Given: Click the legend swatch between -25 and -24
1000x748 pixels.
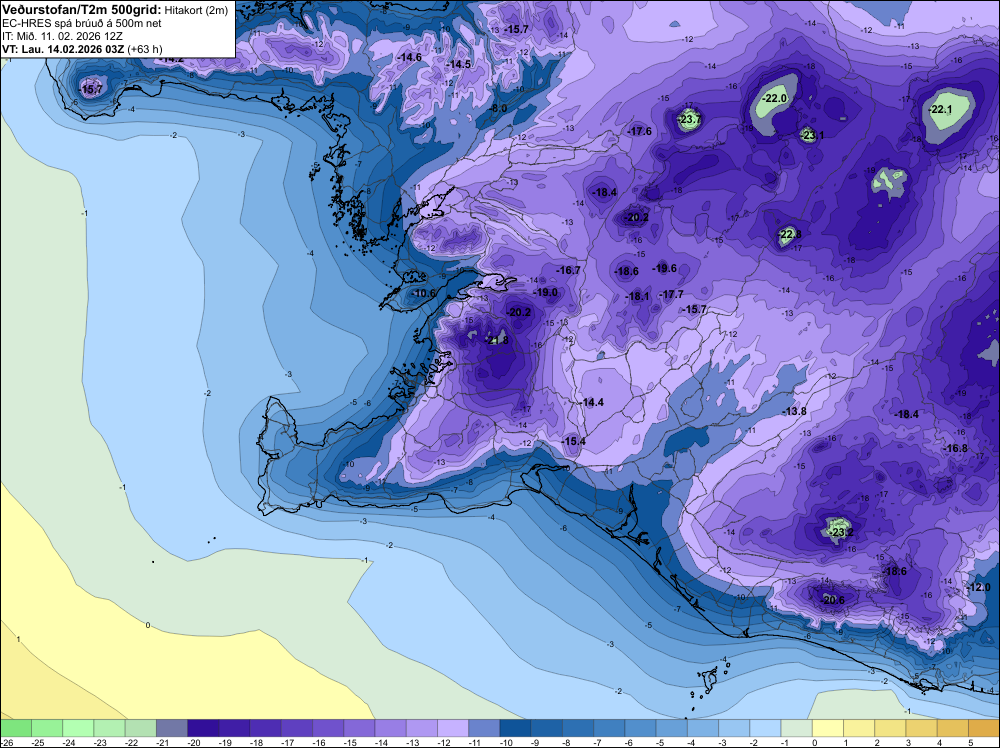Looking at the screenshot, I should 47,728.
